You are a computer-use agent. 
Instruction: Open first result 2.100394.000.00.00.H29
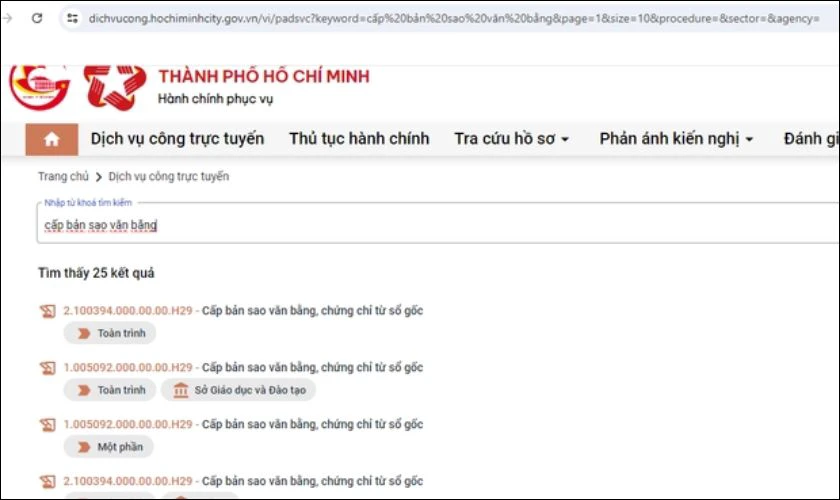(x=243, y=310)
